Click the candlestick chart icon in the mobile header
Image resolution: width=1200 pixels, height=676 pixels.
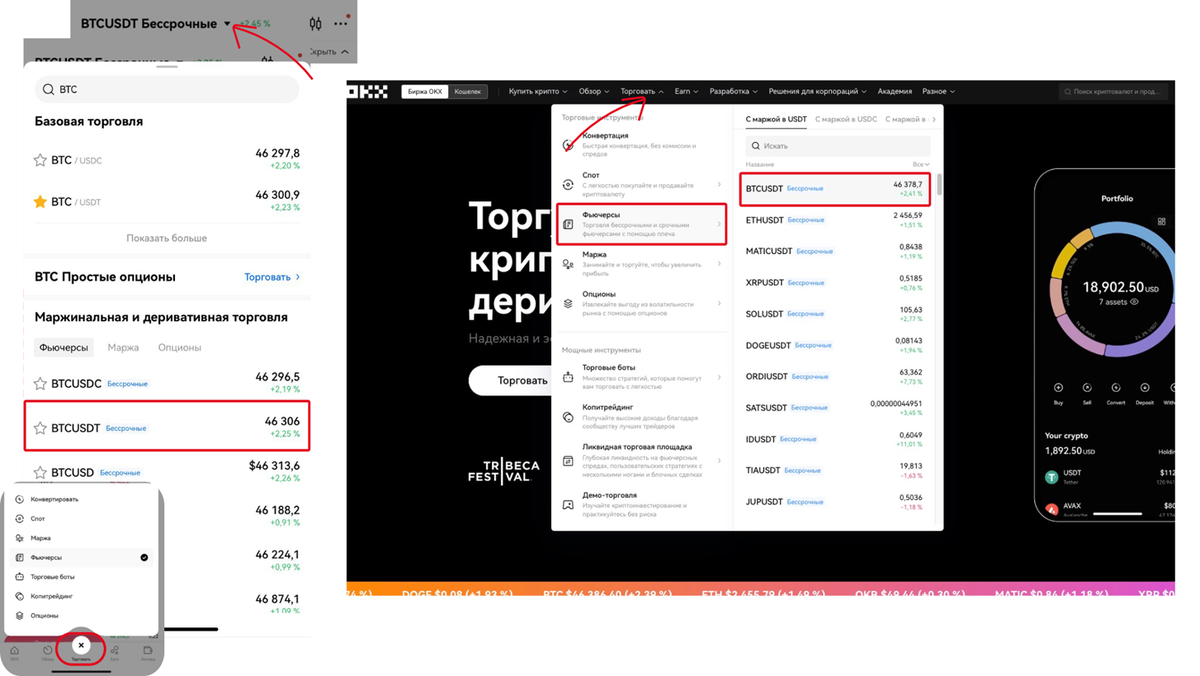316,24
